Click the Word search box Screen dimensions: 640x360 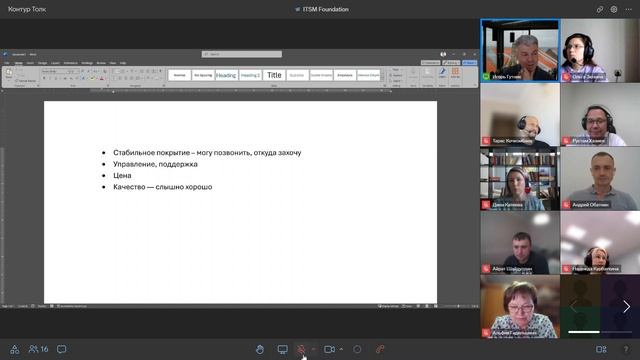tap(242, 54)
